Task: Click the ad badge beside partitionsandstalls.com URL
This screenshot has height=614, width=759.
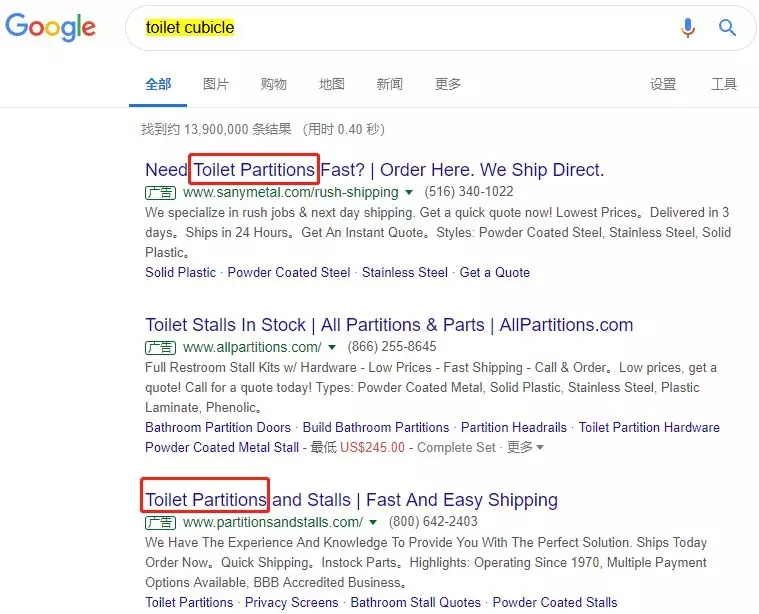Action: 160,522
